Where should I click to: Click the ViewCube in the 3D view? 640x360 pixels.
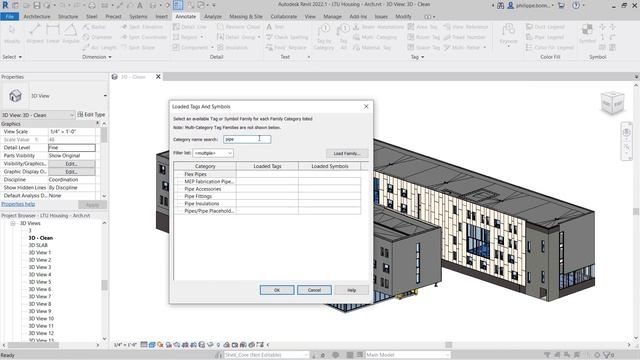pyautogui.click(x=613, y=103)
